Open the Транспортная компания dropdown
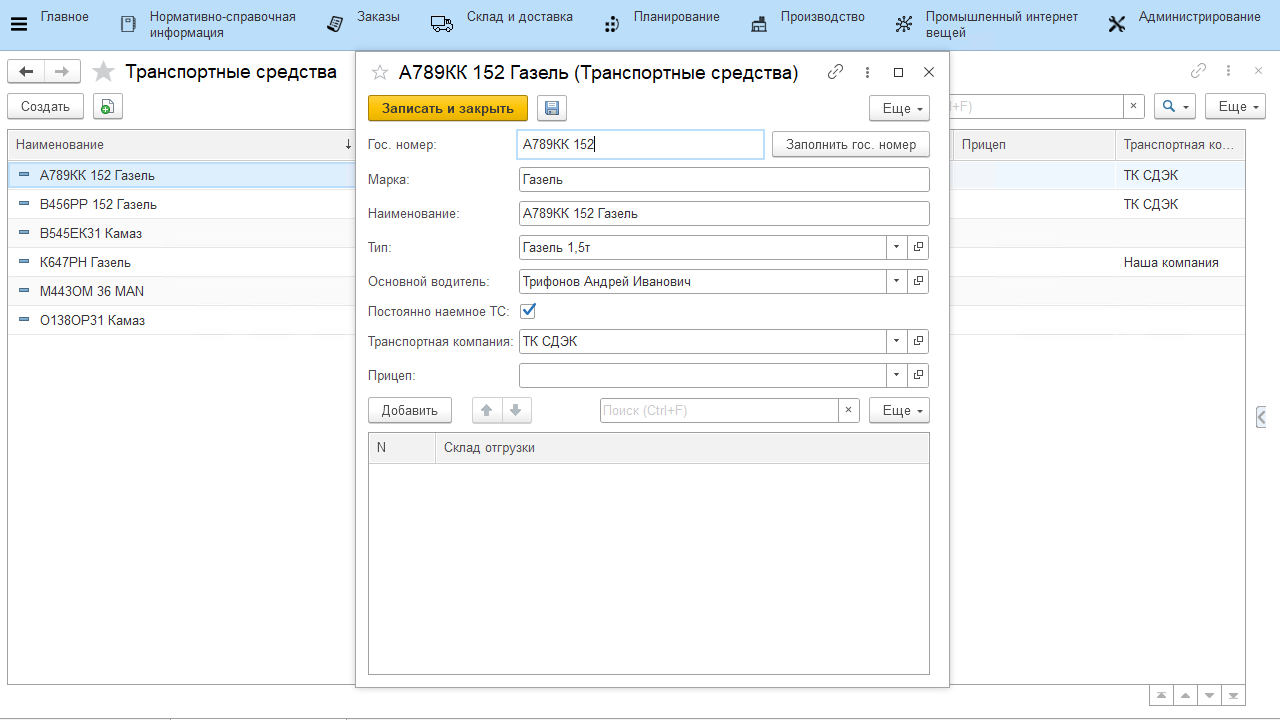This screenshot has height=720, width=1280. pyautogui.click(x=897, y=341)
